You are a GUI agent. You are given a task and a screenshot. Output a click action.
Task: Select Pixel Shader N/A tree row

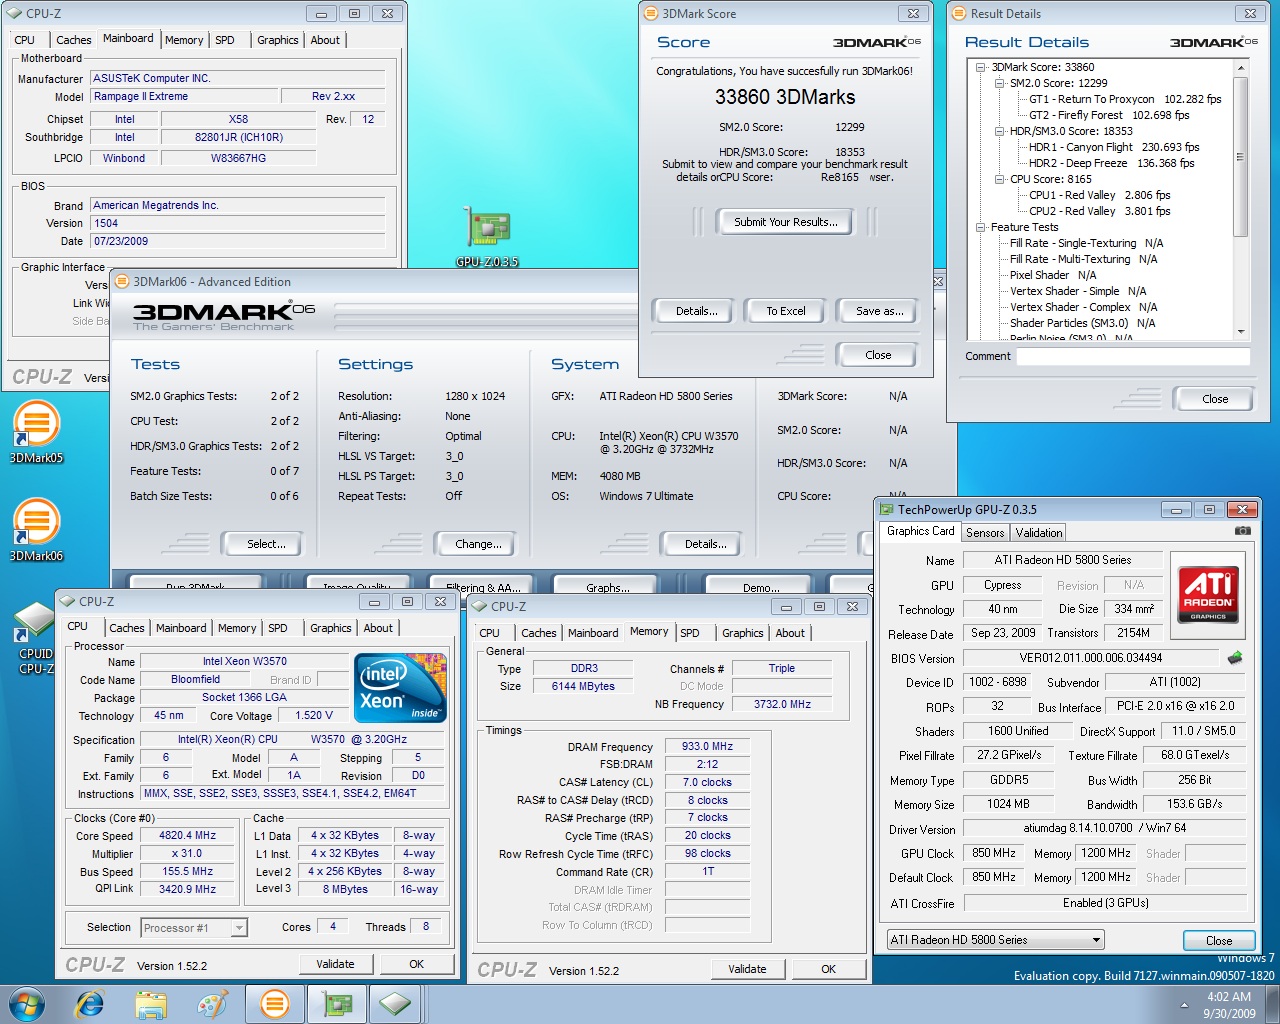click(x=1053, y=275)
